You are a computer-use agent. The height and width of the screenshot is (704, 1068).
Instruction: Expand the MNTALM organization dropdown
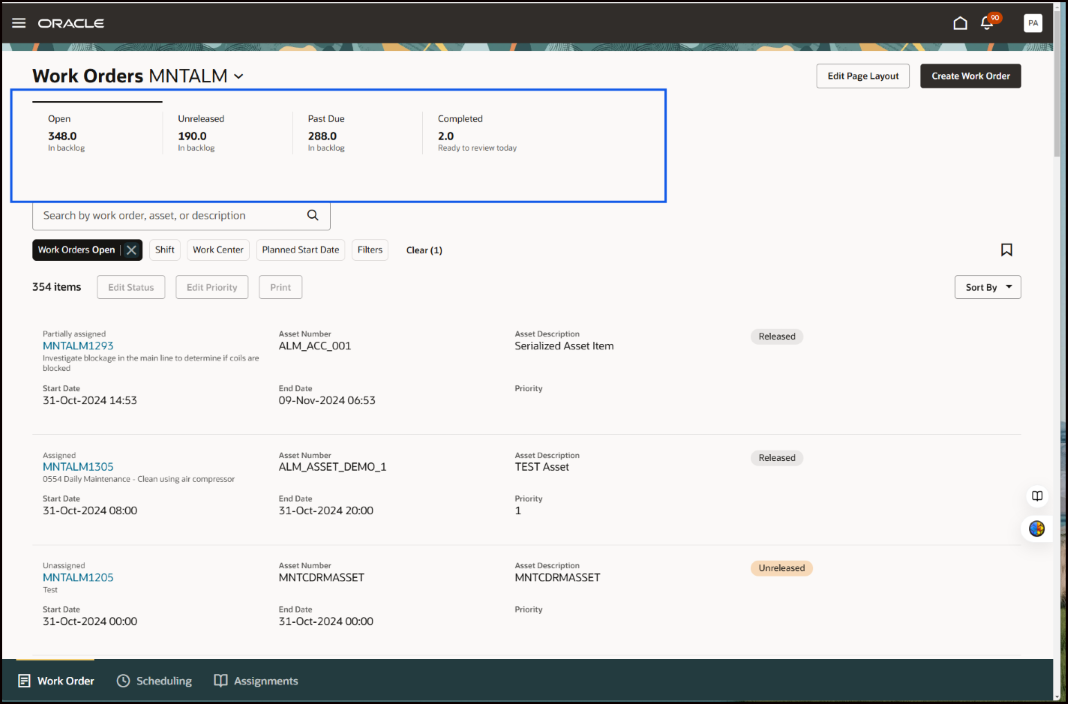pos(238,76)
